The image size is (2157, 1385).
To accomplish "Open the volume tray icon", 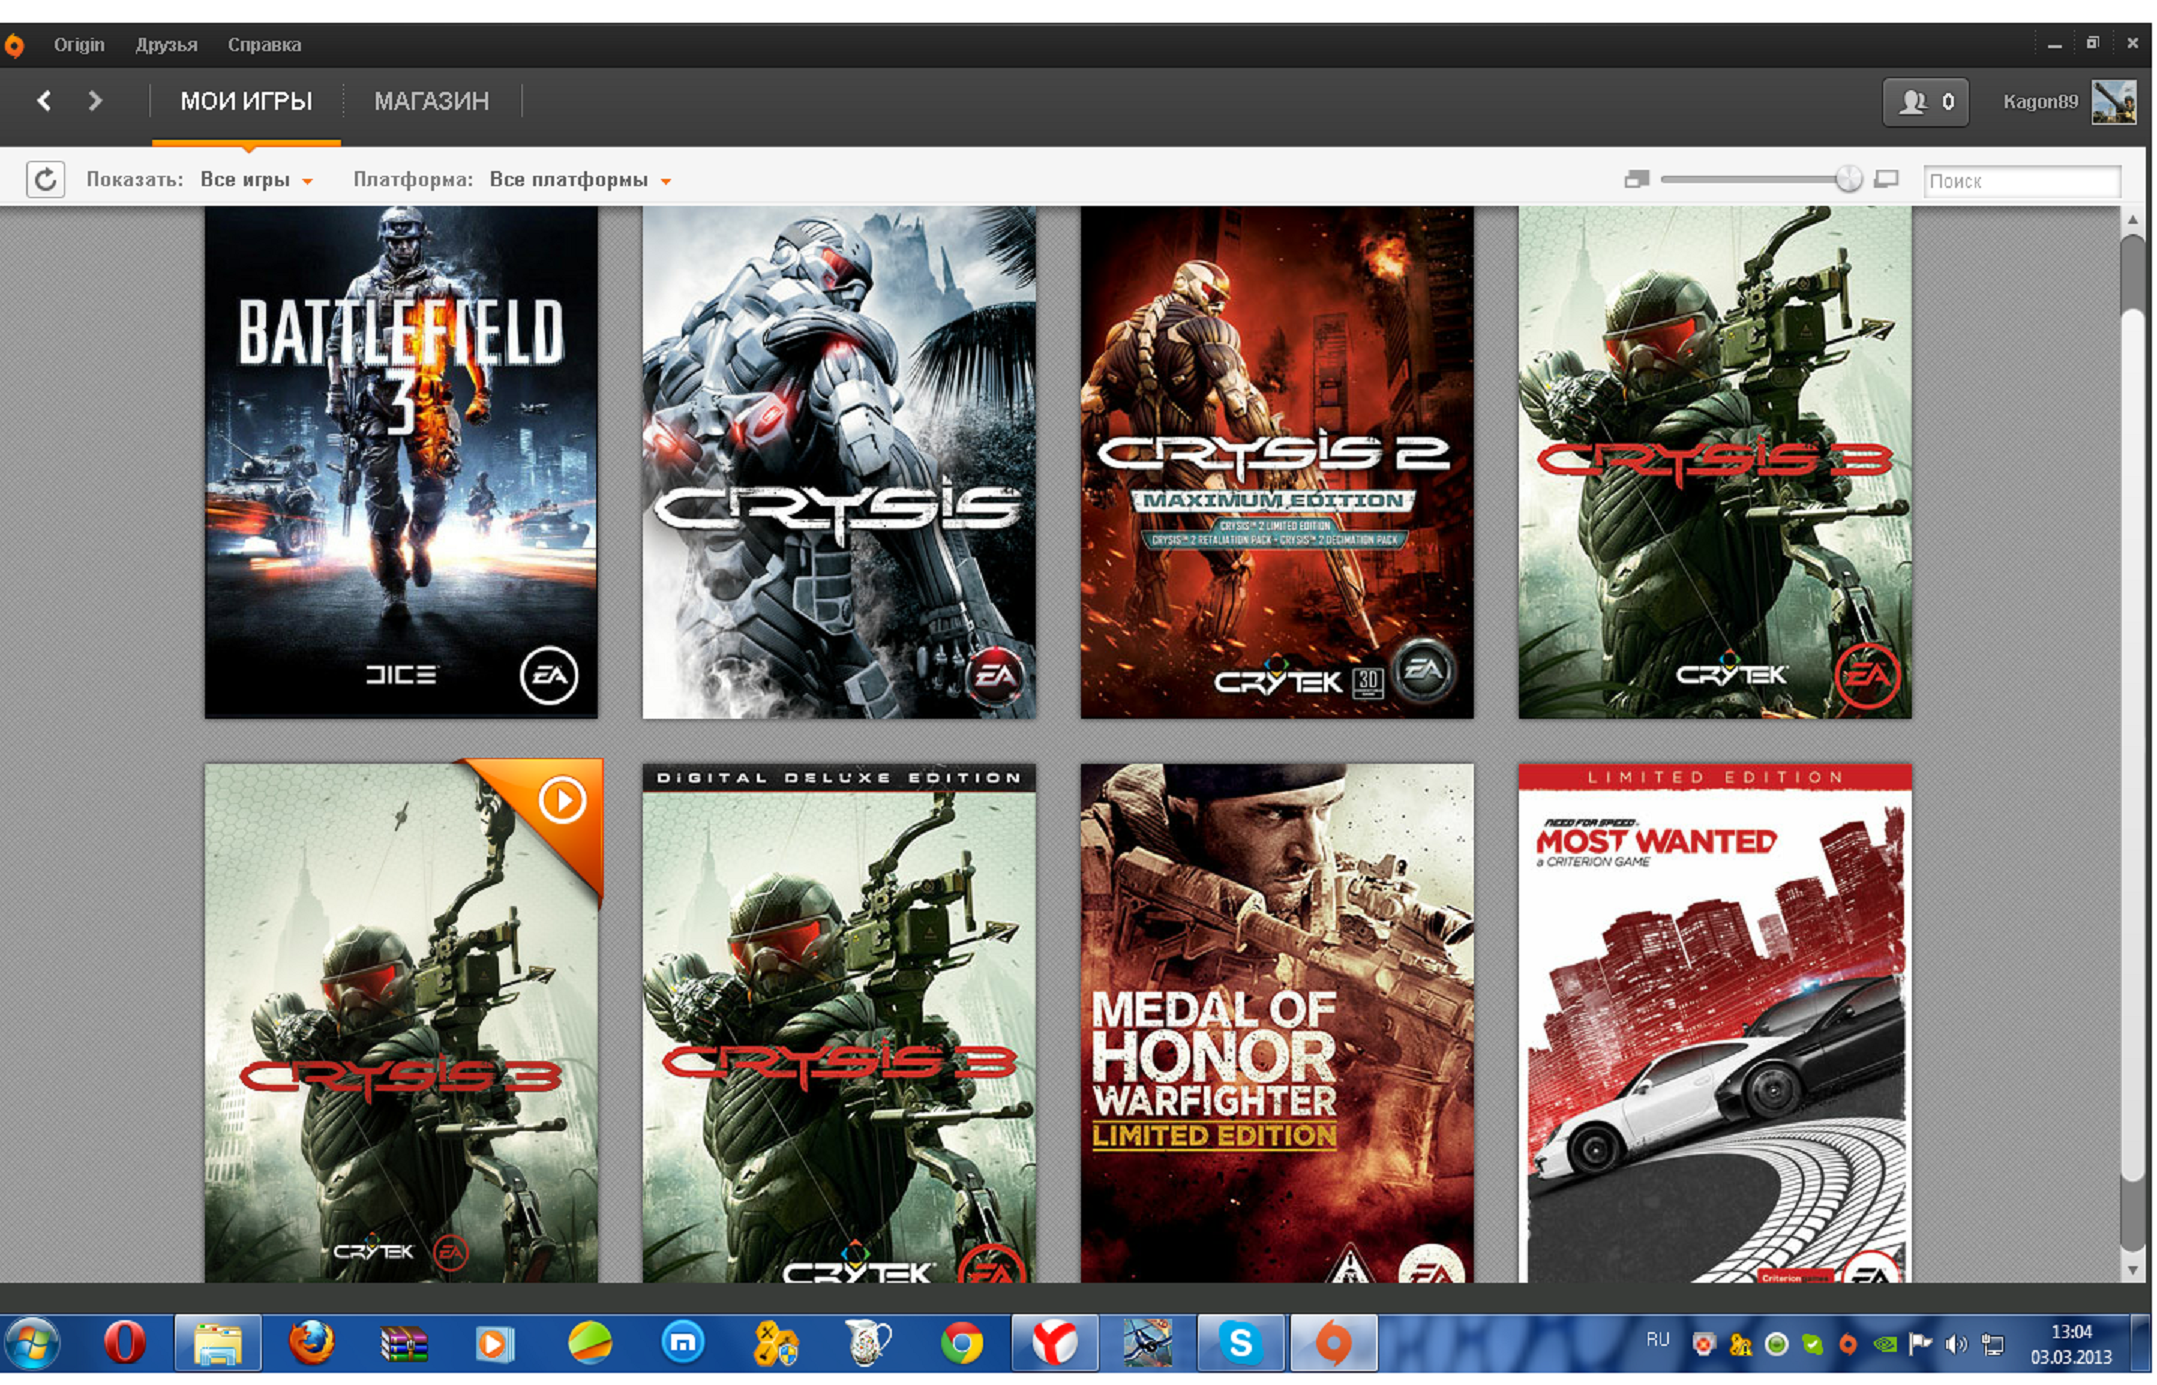I will (x=1956, y=1344).
